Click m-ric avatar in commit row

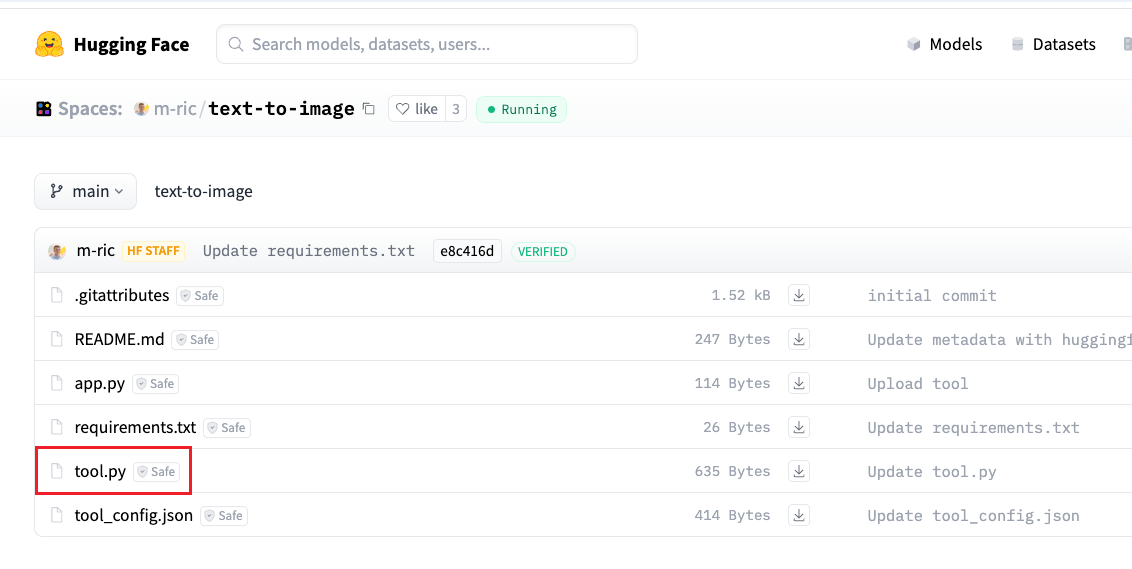click(x=57, y=251)
